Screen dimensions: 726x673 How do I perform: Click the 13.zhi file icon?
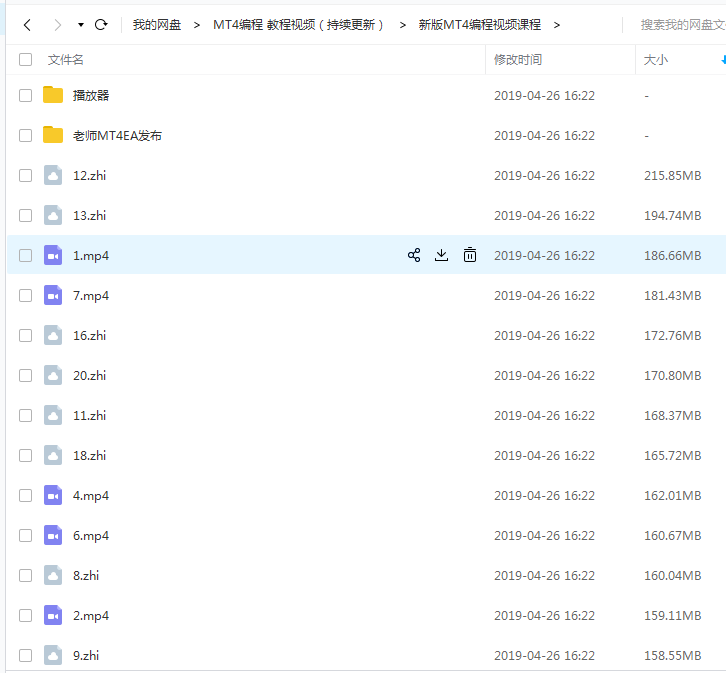(x=53, y=215)
